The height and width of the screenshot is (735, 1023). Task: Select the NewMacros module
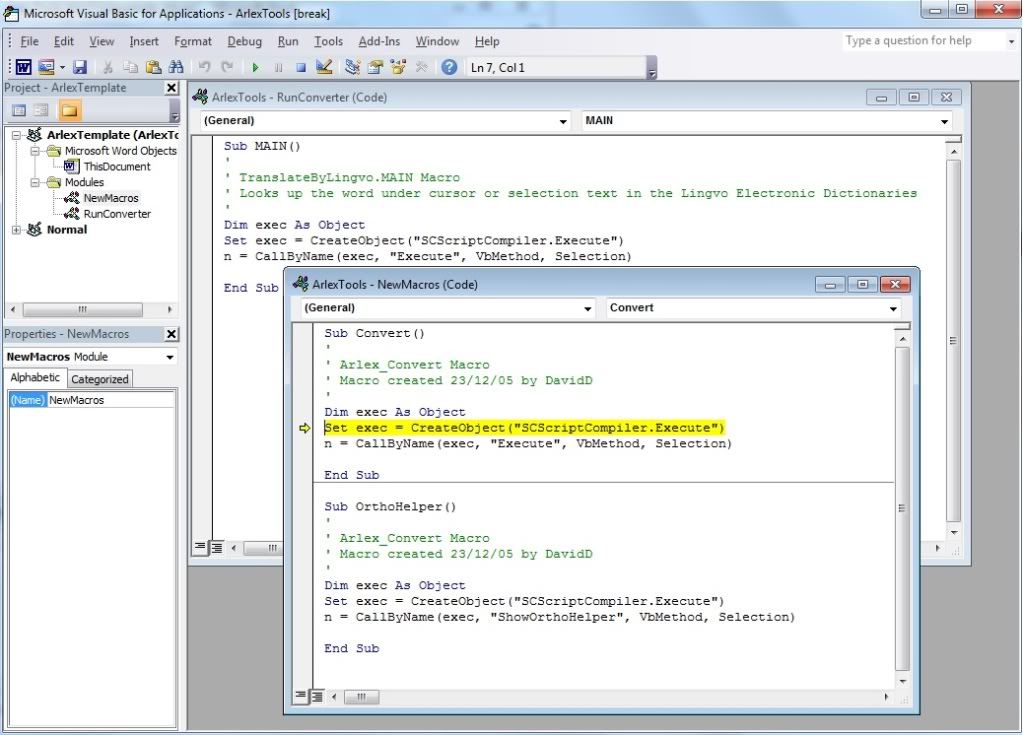[x=110, y=198]
